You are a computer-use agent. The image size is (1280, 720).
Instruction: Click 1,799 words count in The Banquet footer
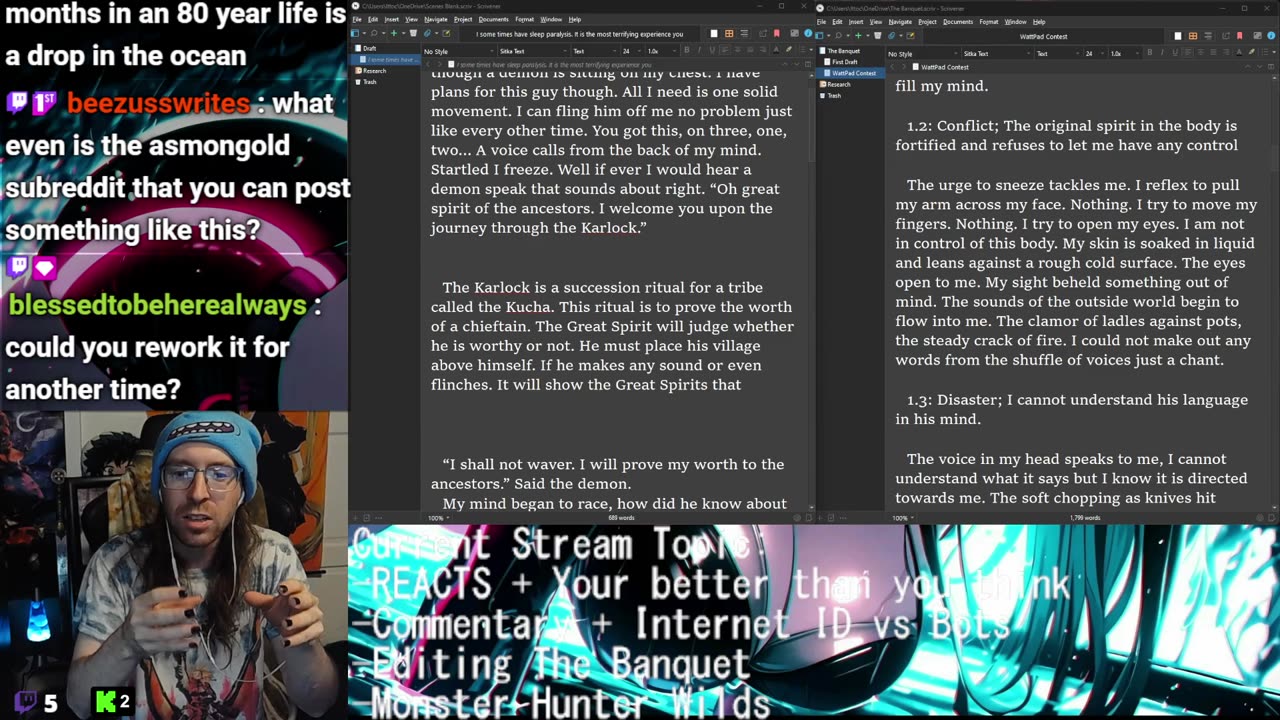tap(1085, 518)
